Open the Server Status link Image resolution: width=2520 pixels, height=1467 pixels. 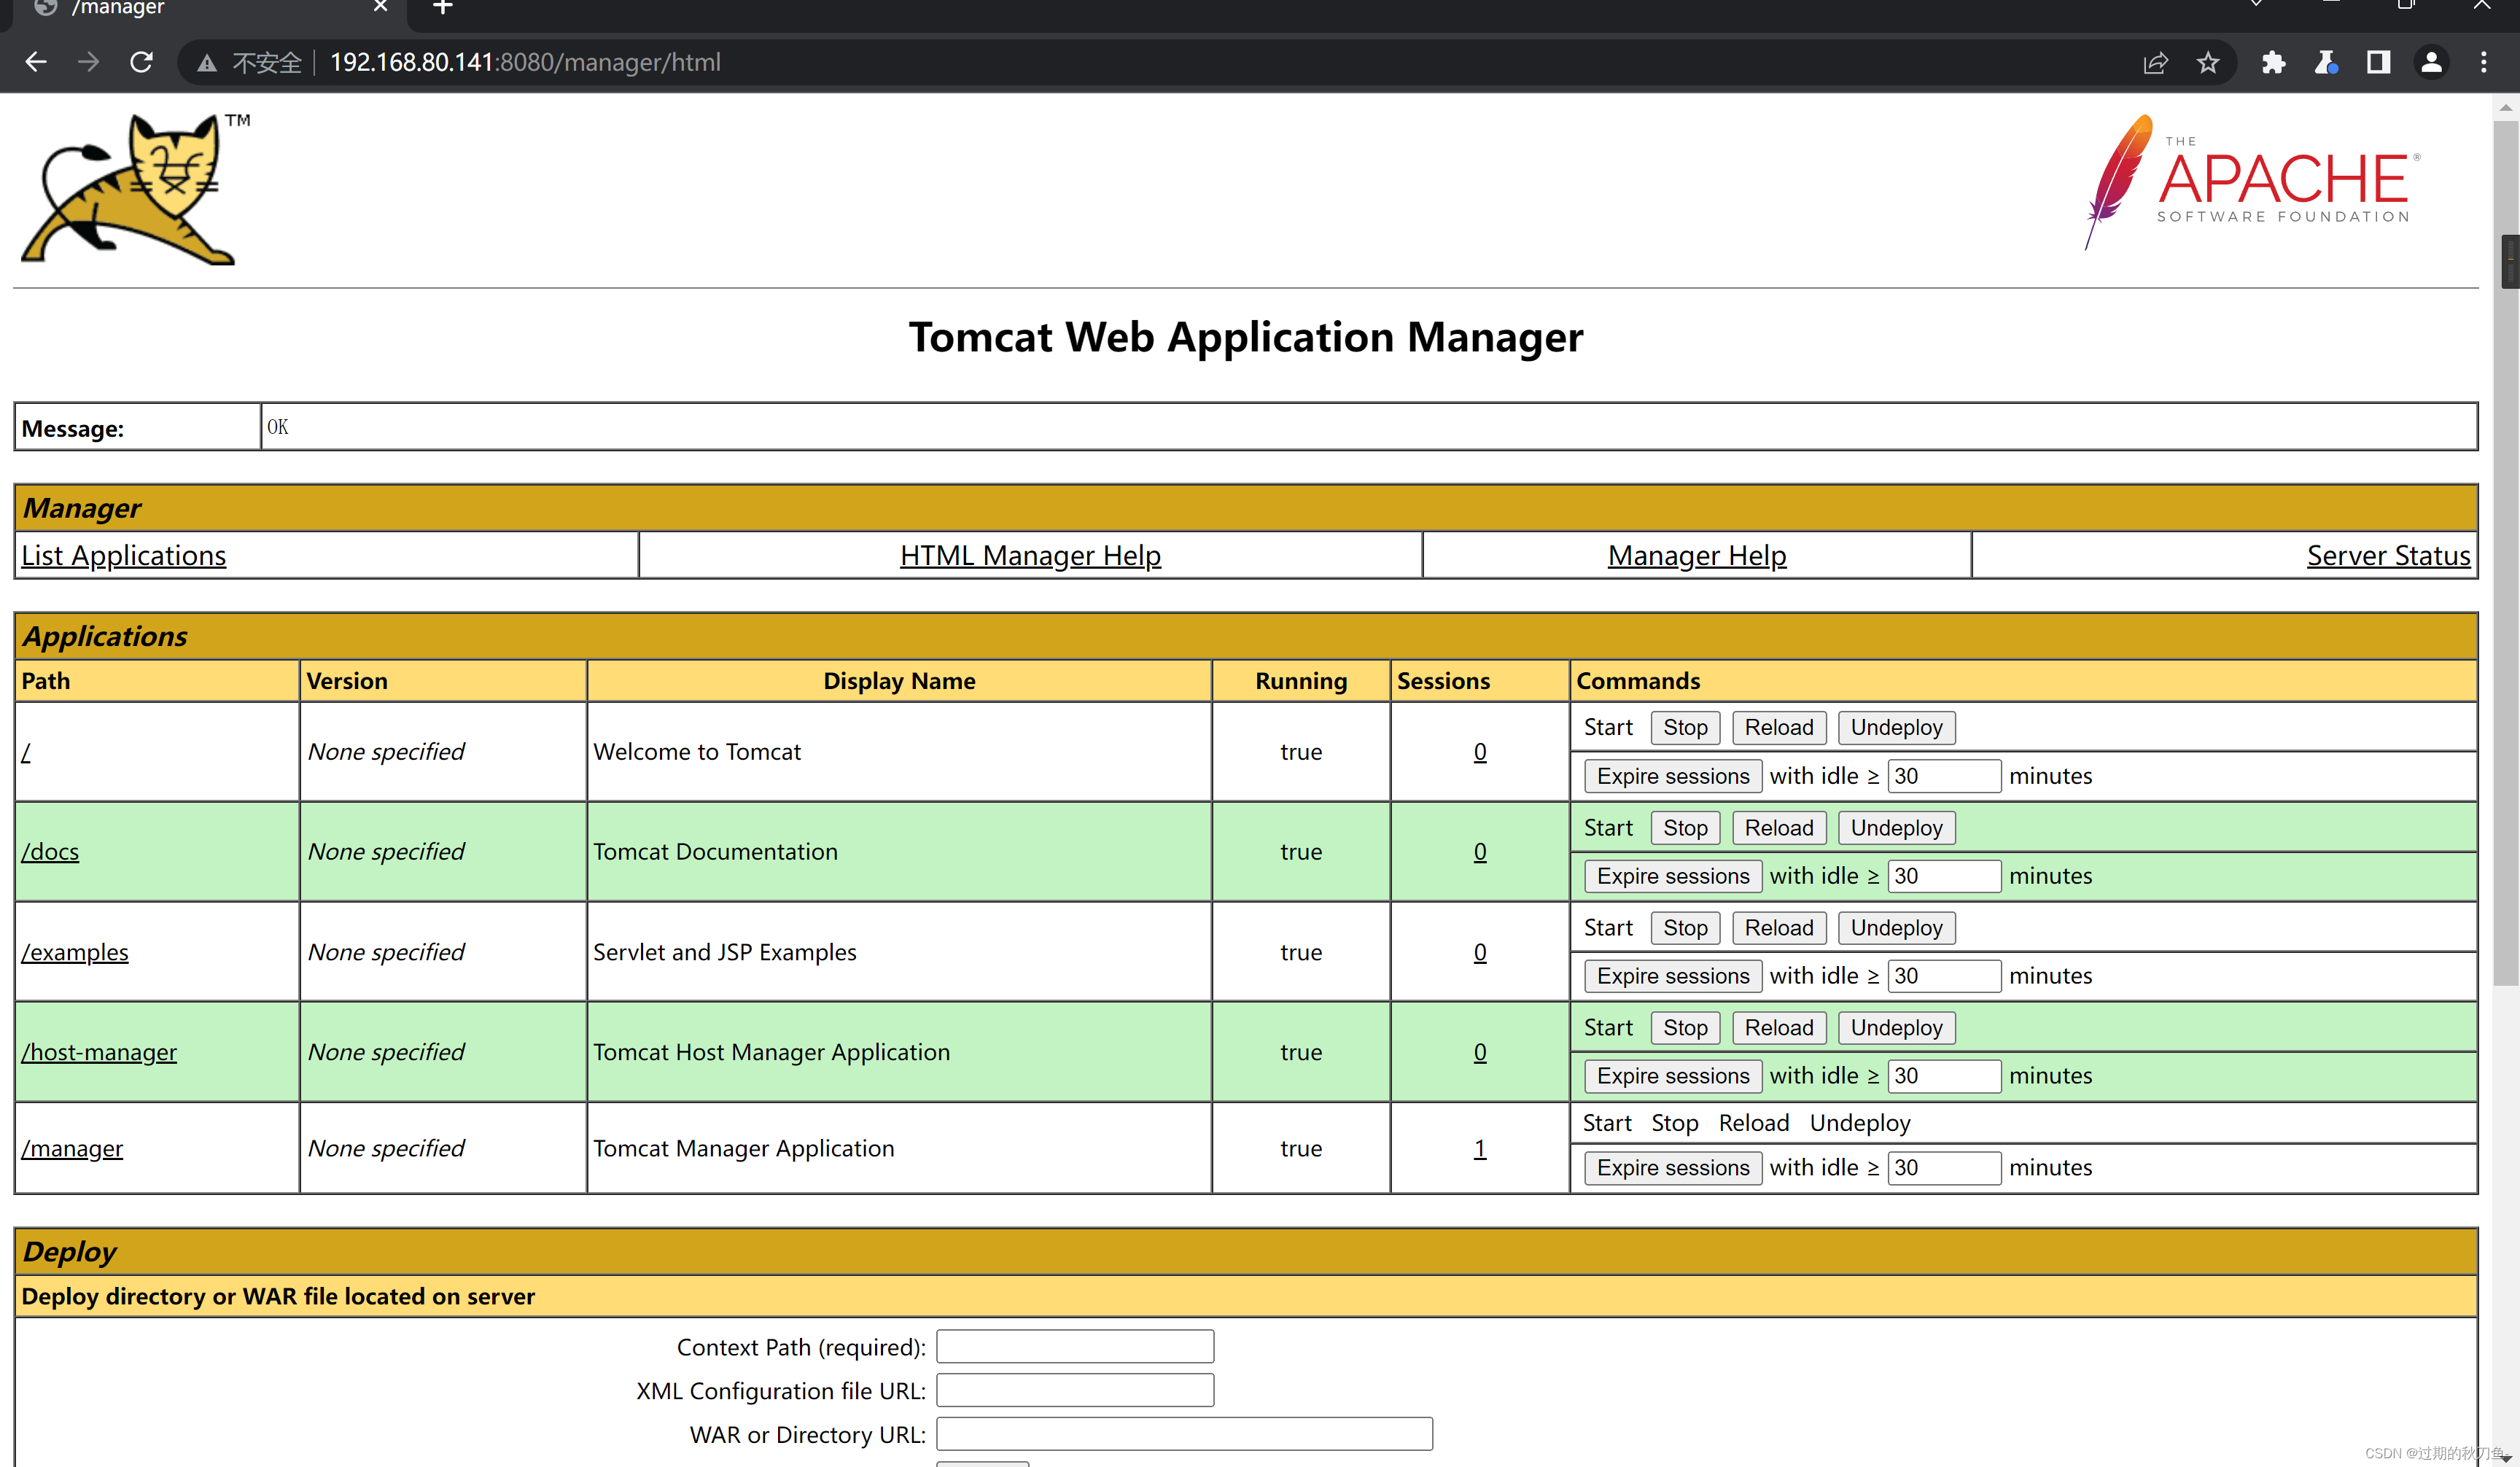pos(2388,555)
